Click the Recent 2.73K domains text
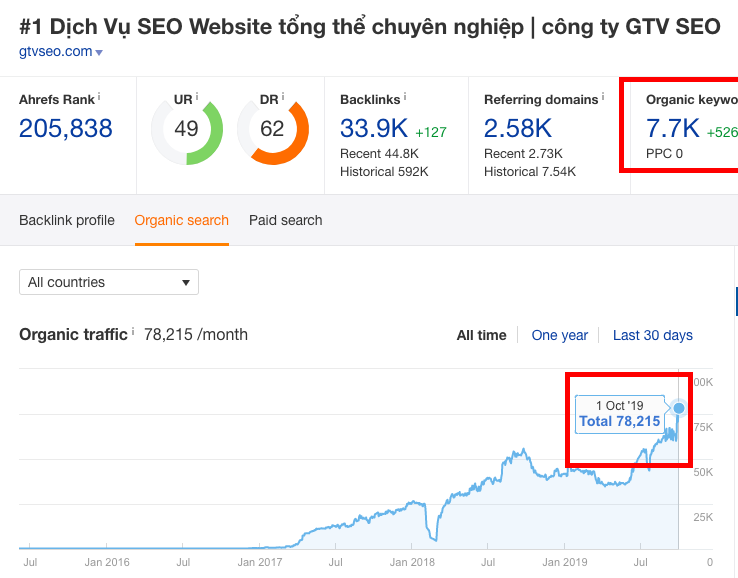The height and width of the screenshot is (578, 738). (x=523, y=154)
